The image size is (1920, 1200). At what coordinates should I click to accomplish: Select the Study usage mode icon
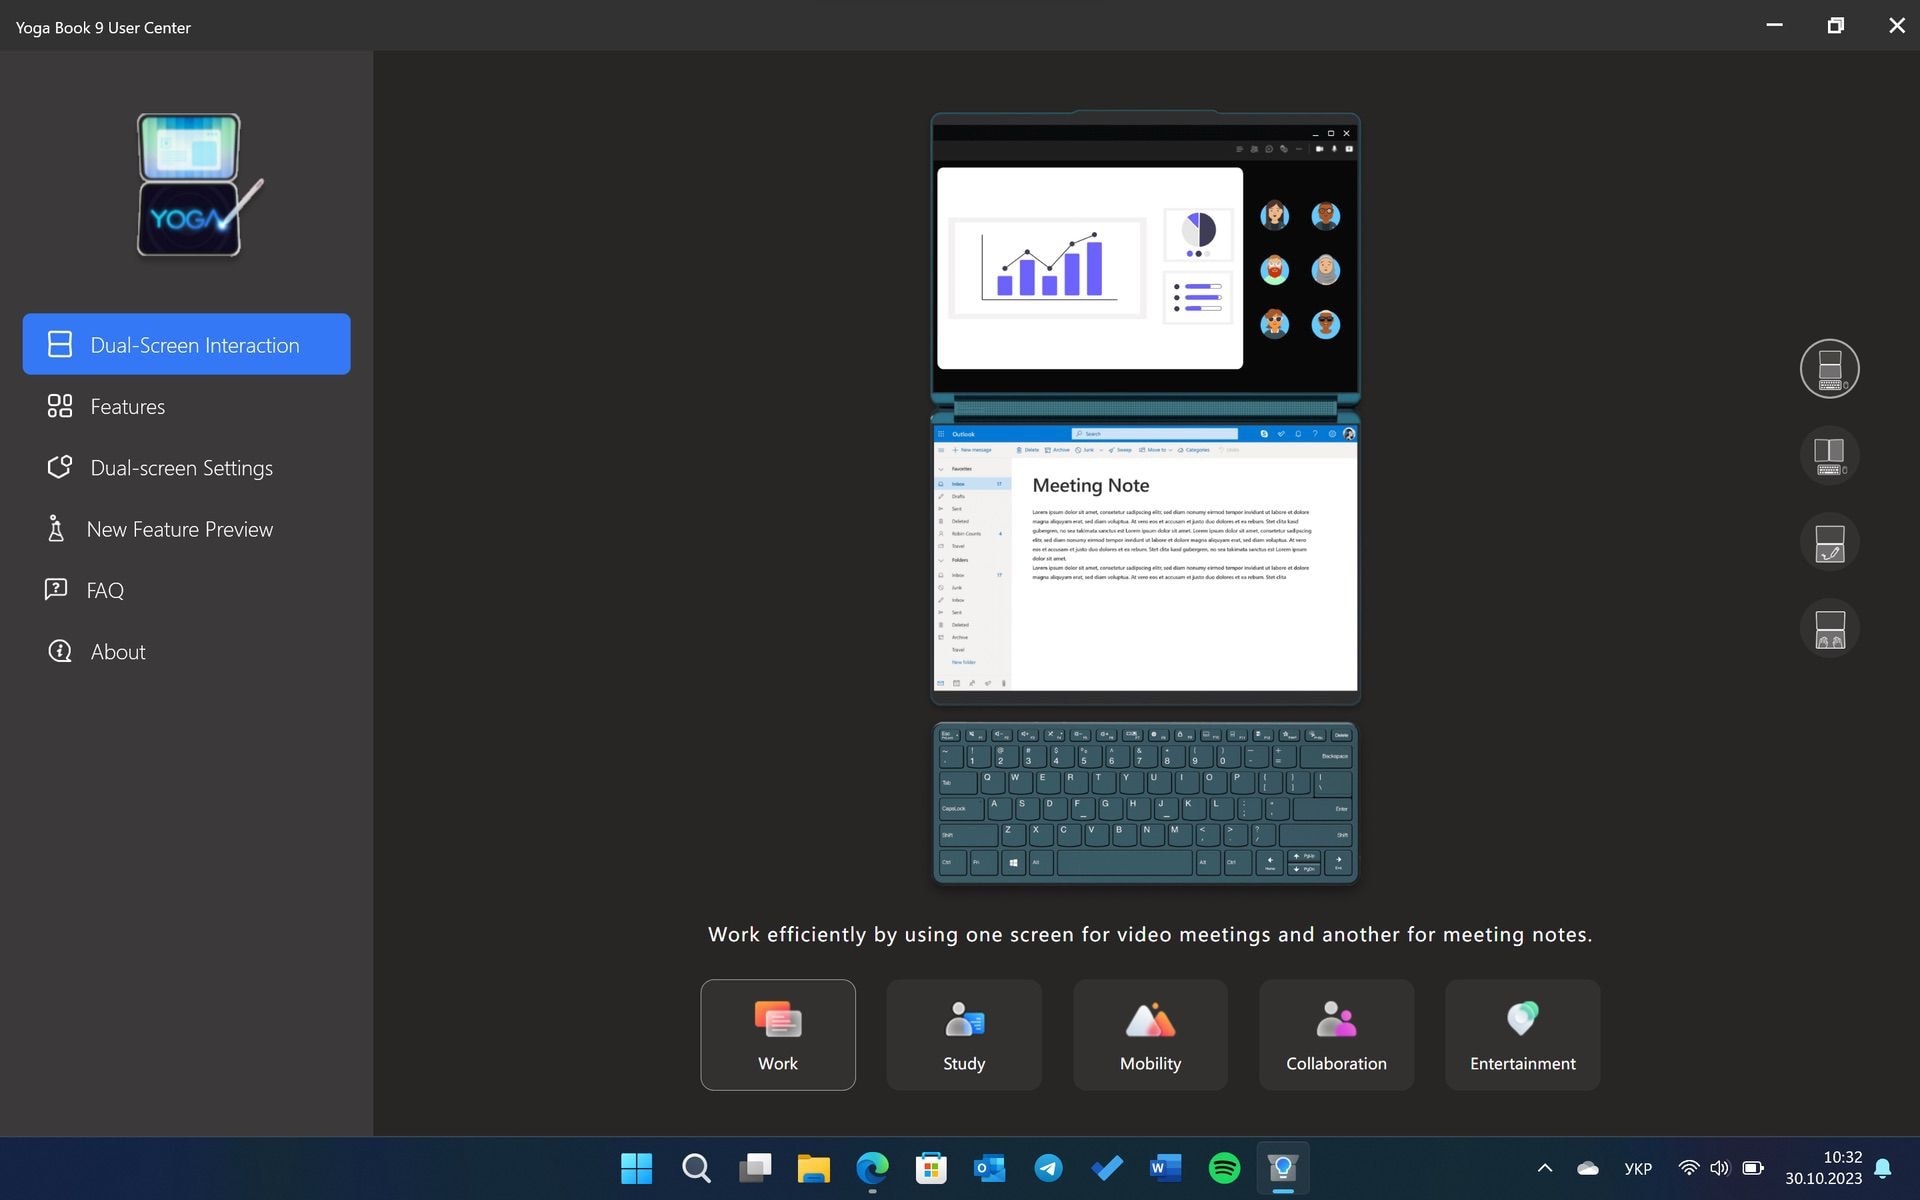(x=963, y=1034)
